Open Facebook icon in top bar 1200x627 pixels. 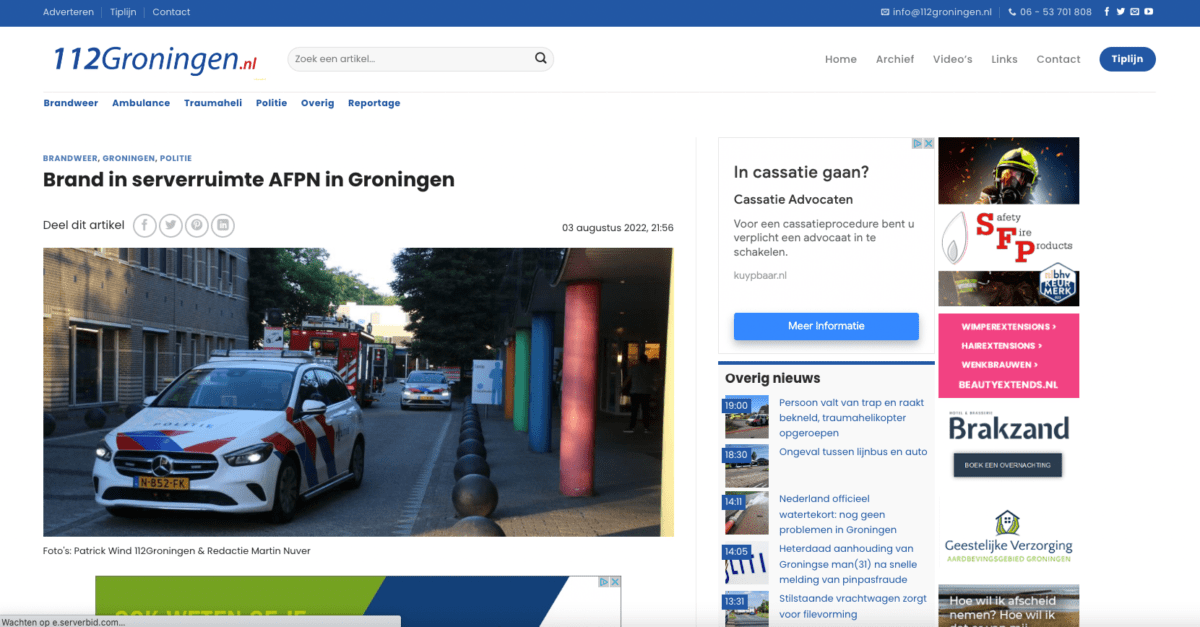1107,12
